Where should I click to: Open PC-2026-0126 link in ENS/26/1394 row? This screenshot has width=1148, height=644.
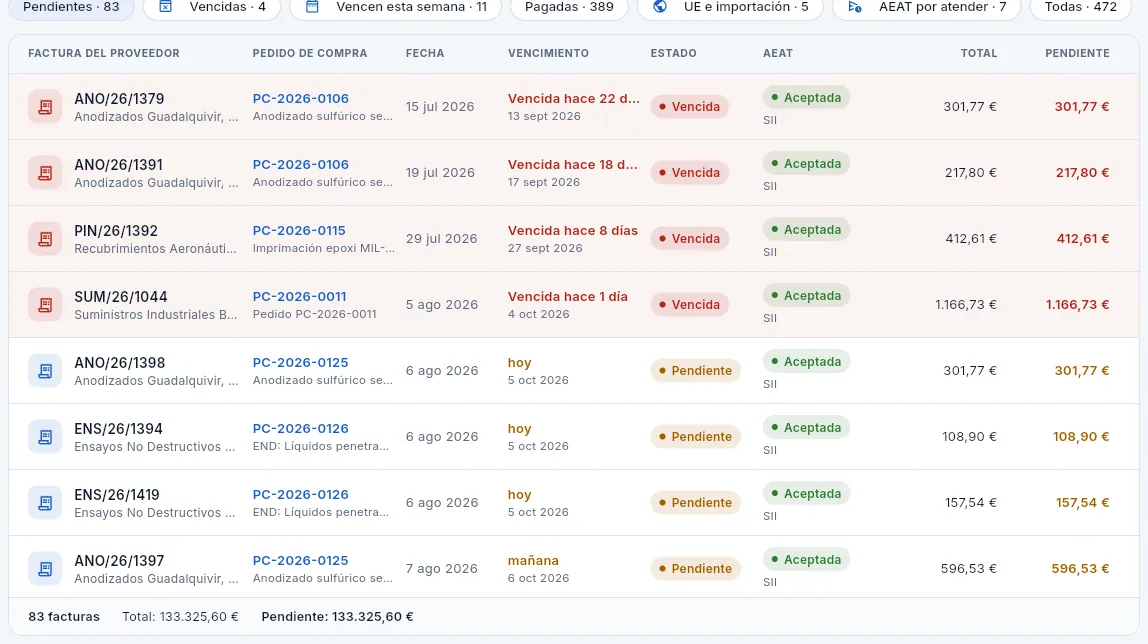coord(300,429)
